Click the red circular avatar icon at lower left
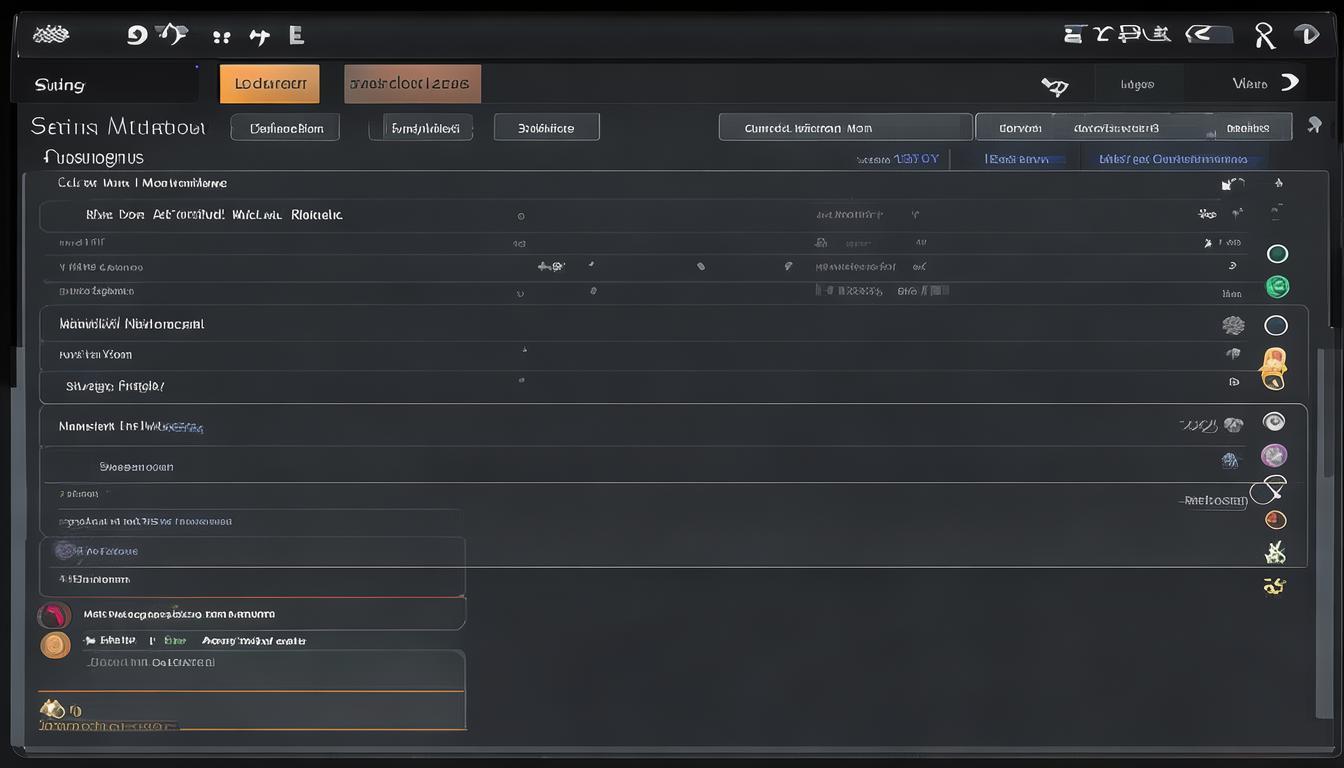 click(54, 615)
